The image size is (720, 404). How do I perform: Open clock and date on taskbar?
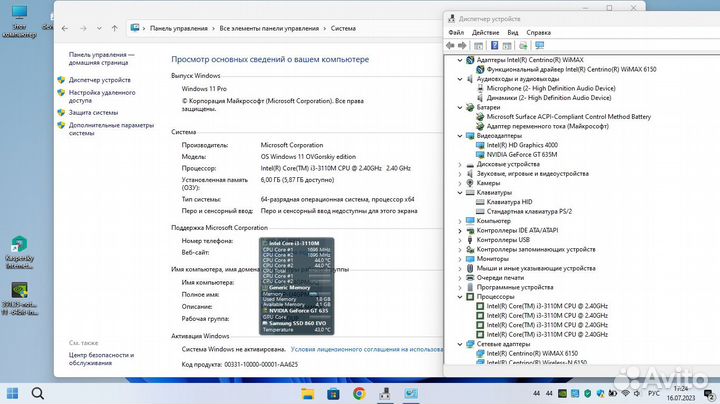[x=681, y=393]
